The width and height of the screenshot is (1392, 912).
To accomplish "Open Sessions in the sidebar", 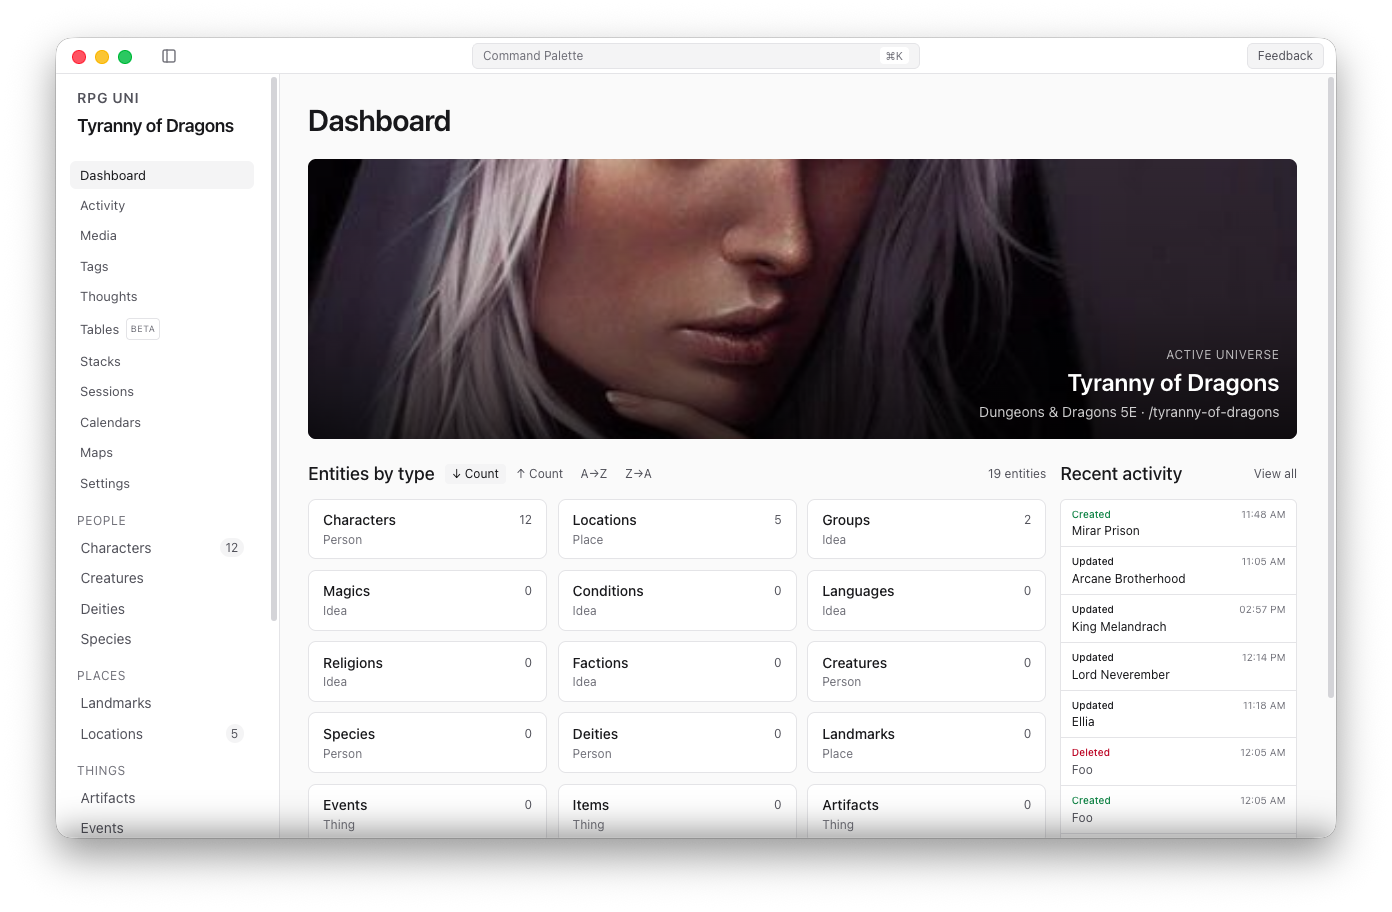I will (162, 392).
